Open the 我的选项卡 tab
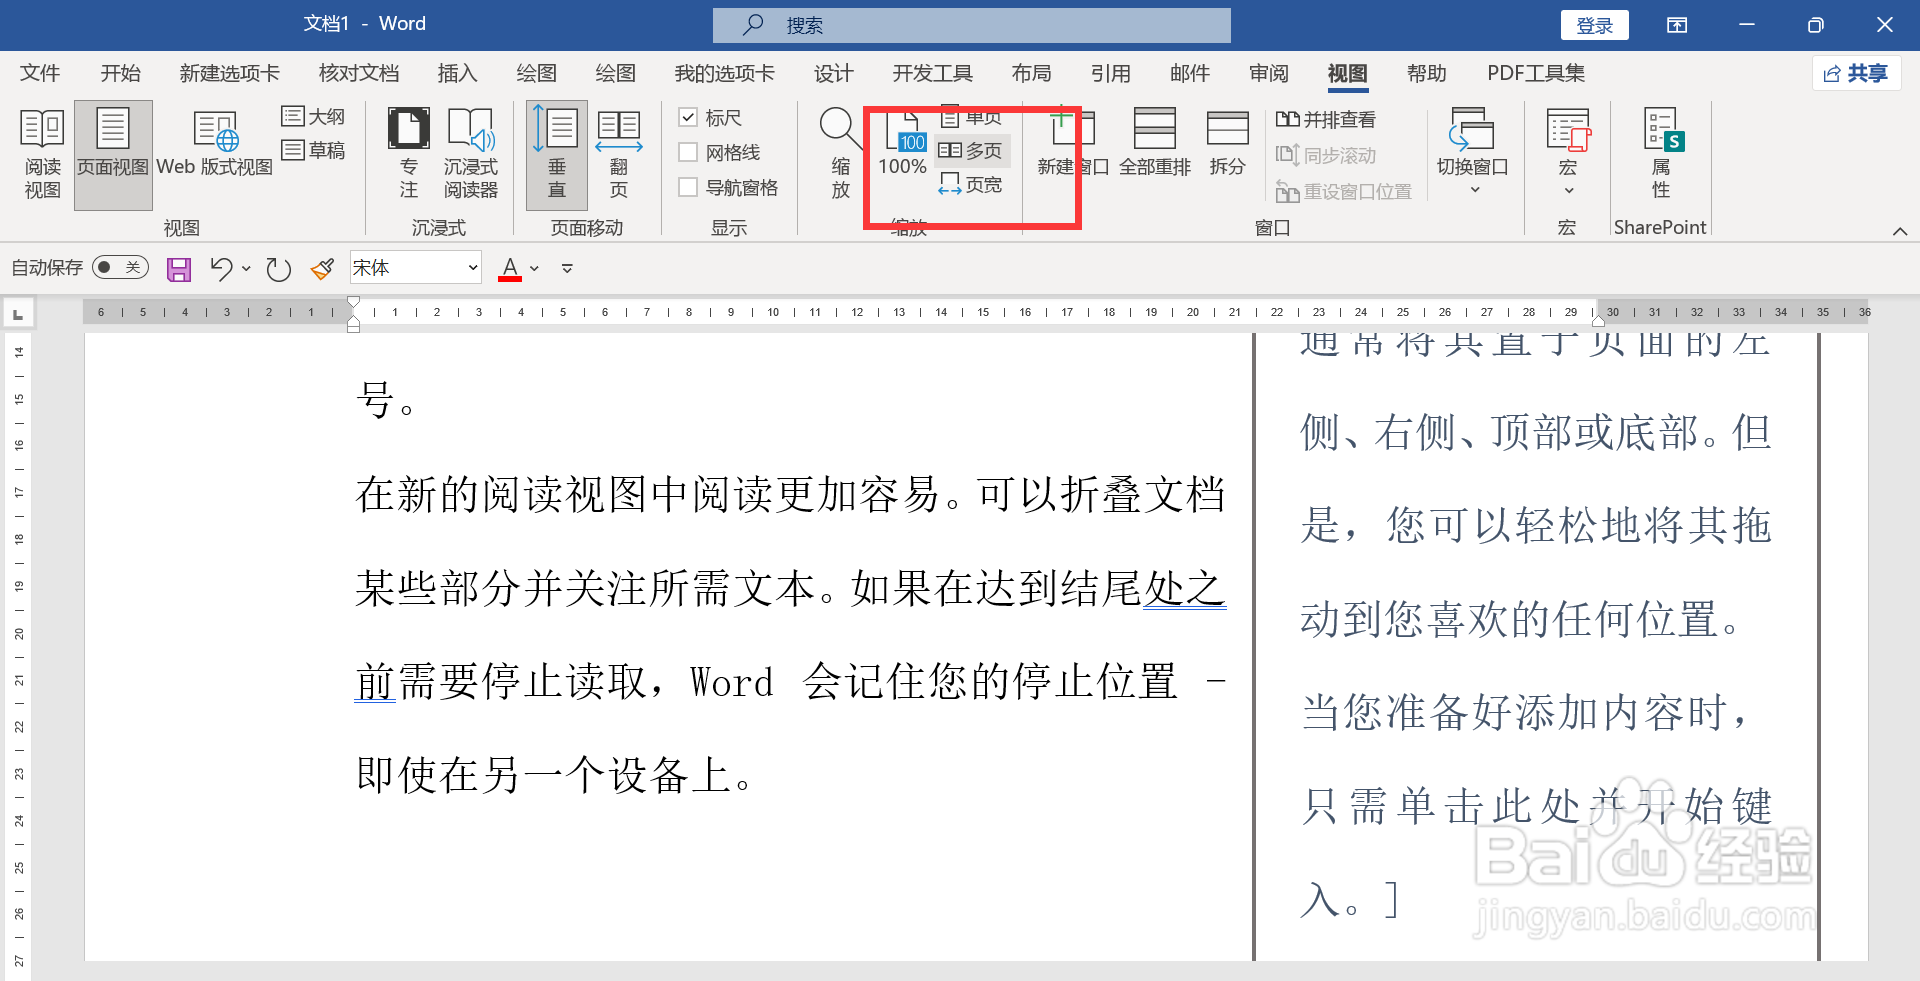Screen dimensions: 1920x981 pyautogui.click(x=724, y=73)
